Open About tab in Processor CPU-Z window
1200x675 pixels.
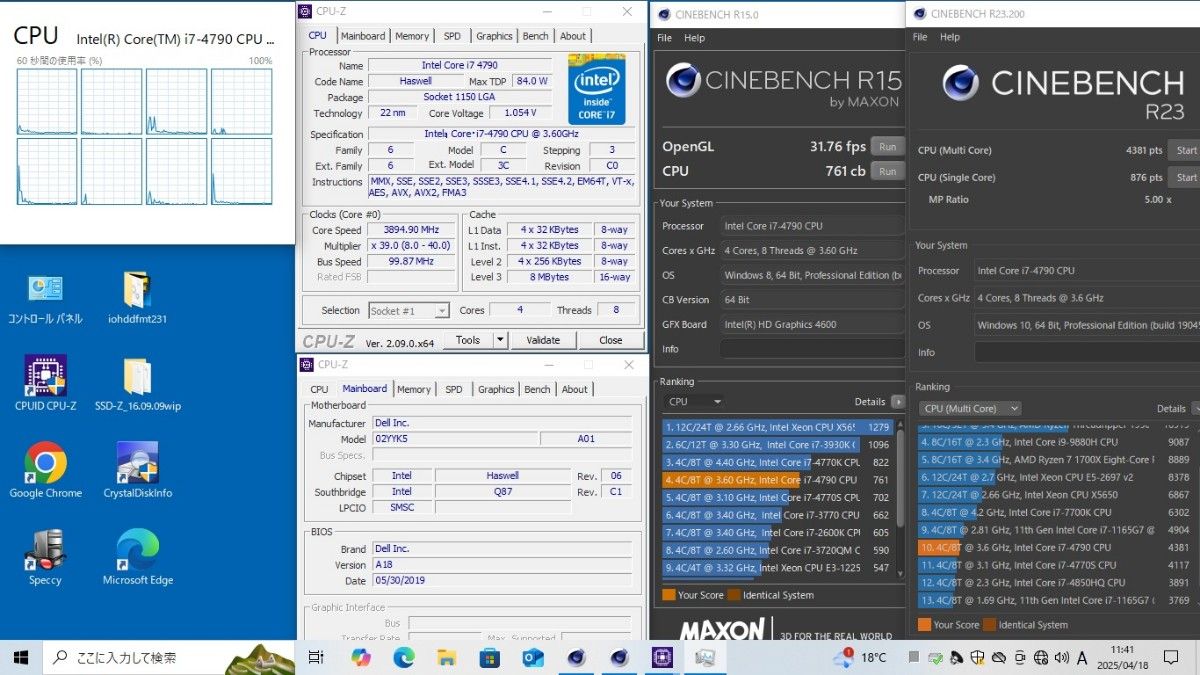[x=573, y=36]
